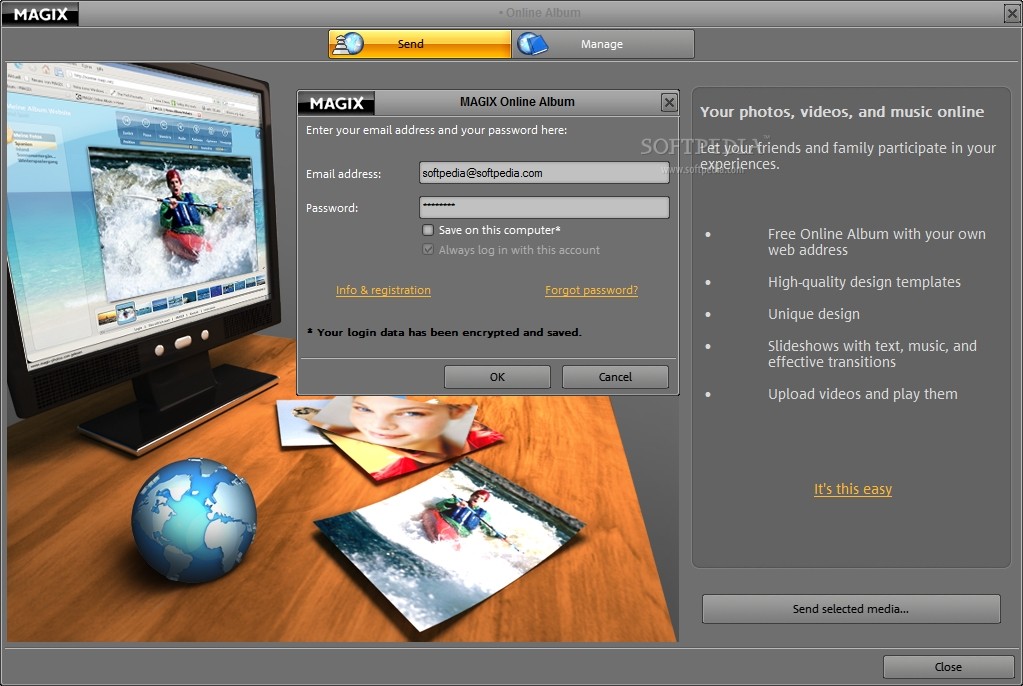Click 'Your photos, videos, and music online' heading
1023x686 pixels.
pyautogui.click(x=842, y=112)
